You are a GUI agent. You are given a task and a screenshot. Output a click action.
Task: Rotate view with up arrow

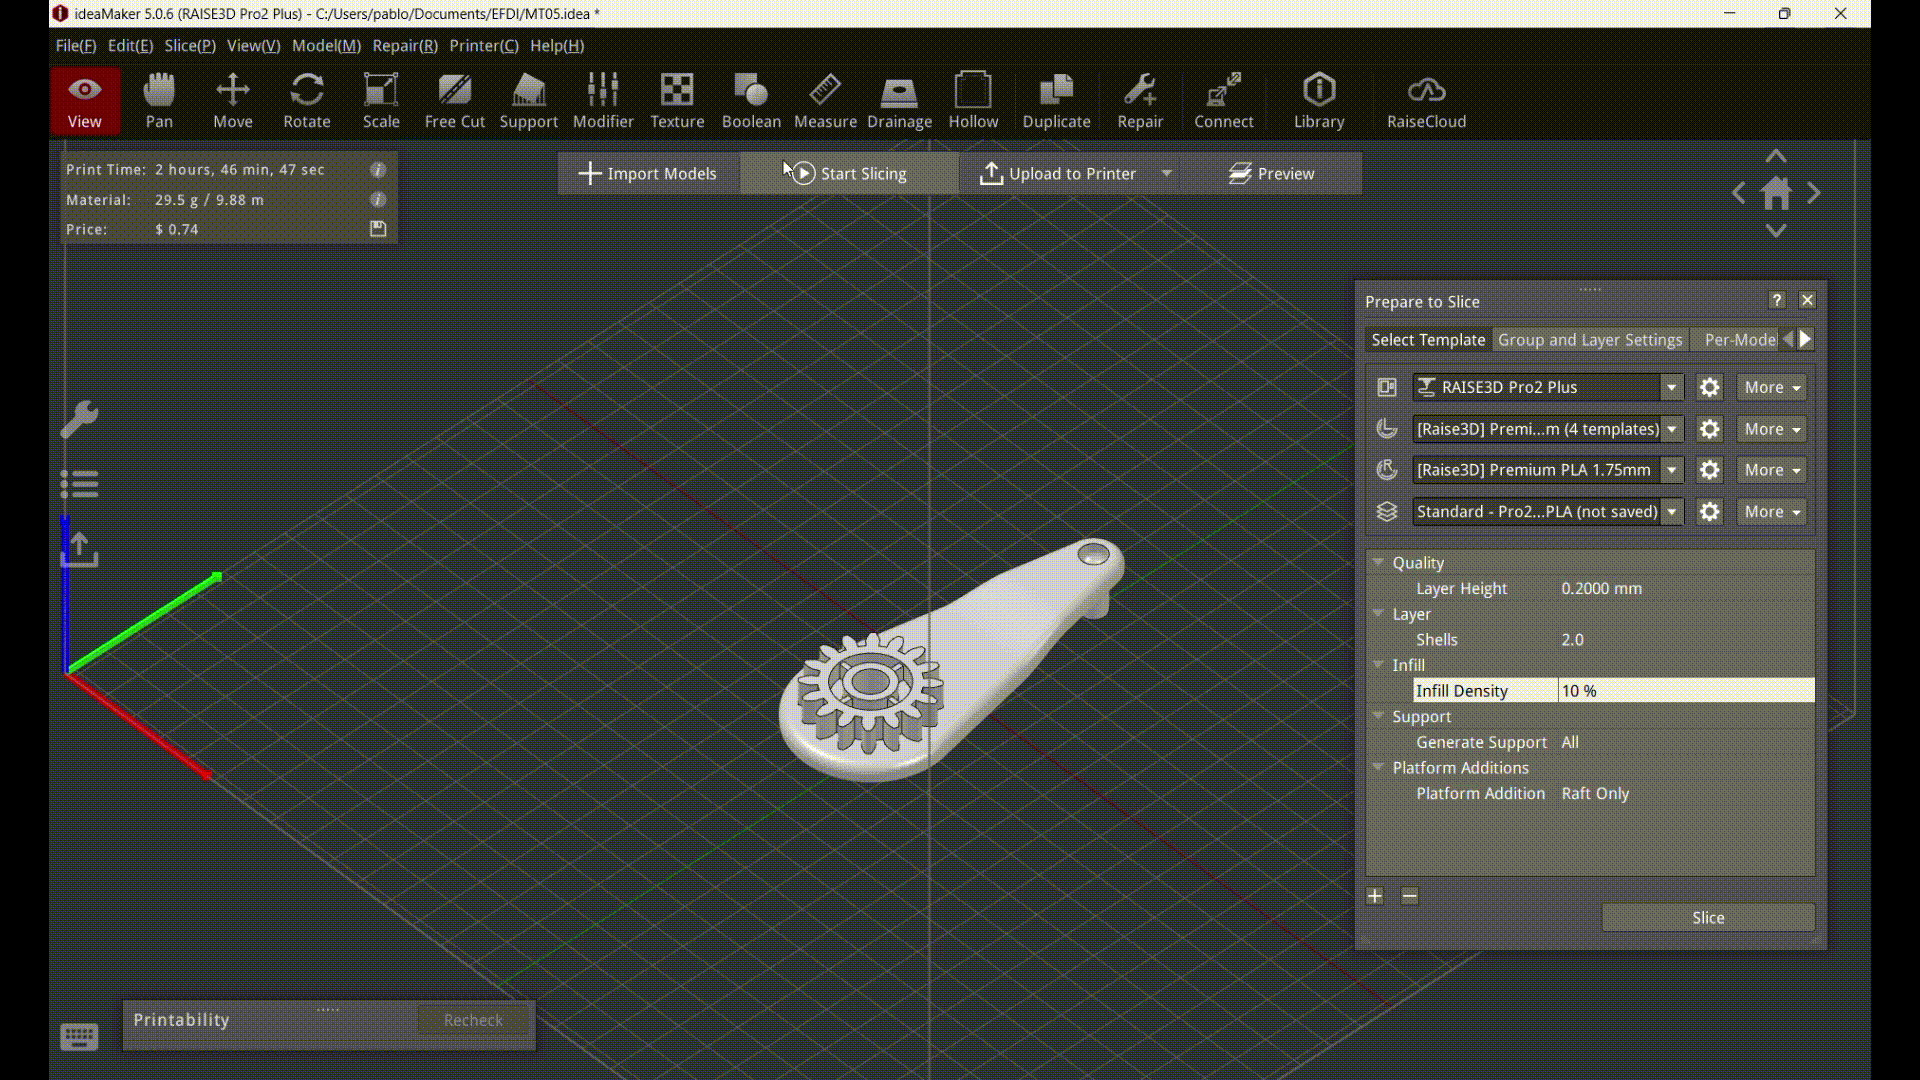pyautogui.click(x=1776, y=156)
